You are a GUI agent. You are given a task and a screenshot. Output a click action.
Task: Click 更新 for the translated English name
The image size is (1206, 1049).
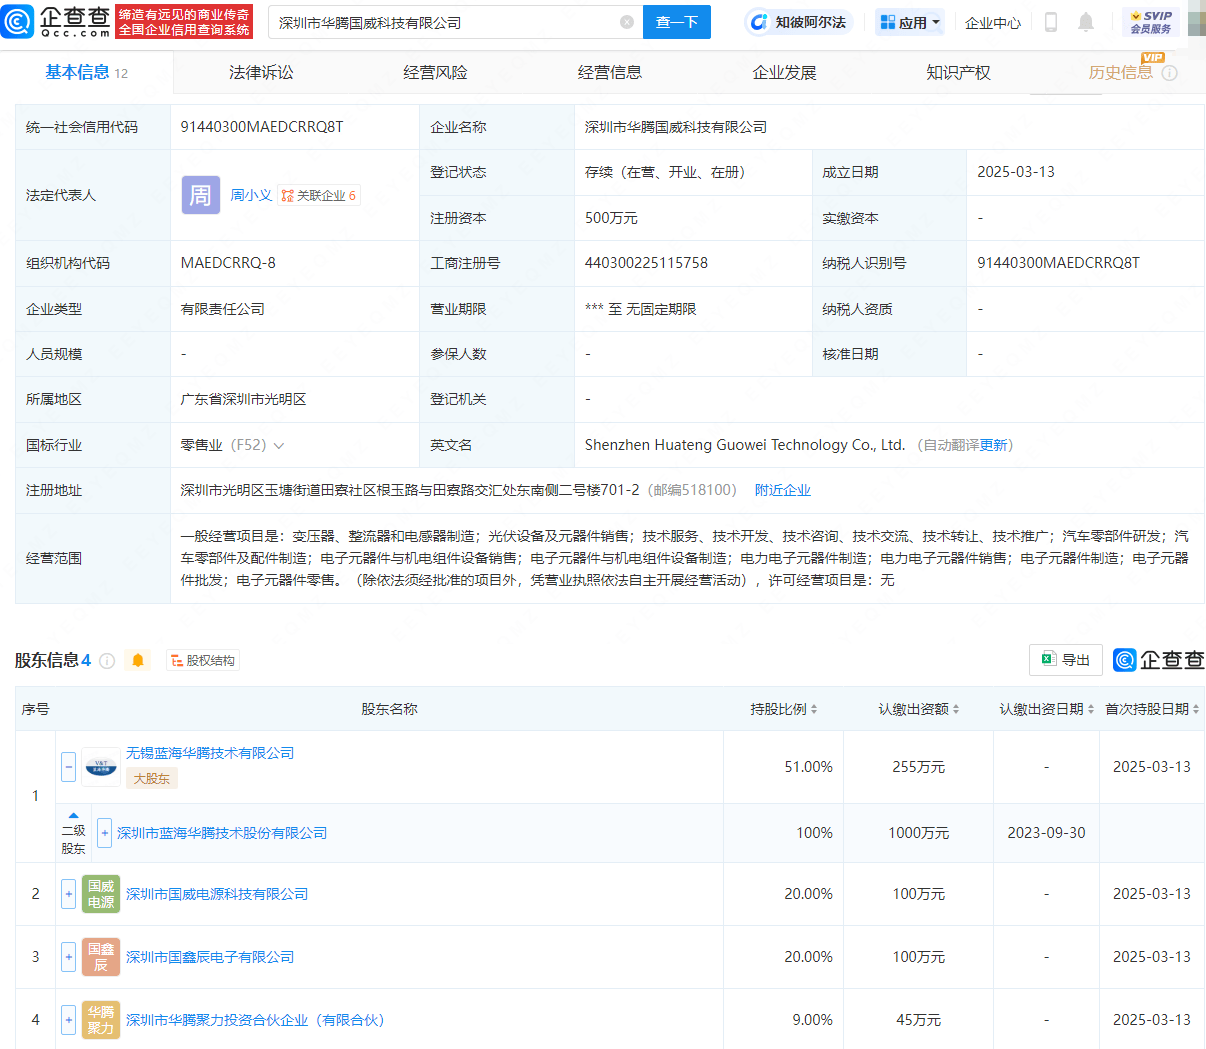(x=994, y=445)
